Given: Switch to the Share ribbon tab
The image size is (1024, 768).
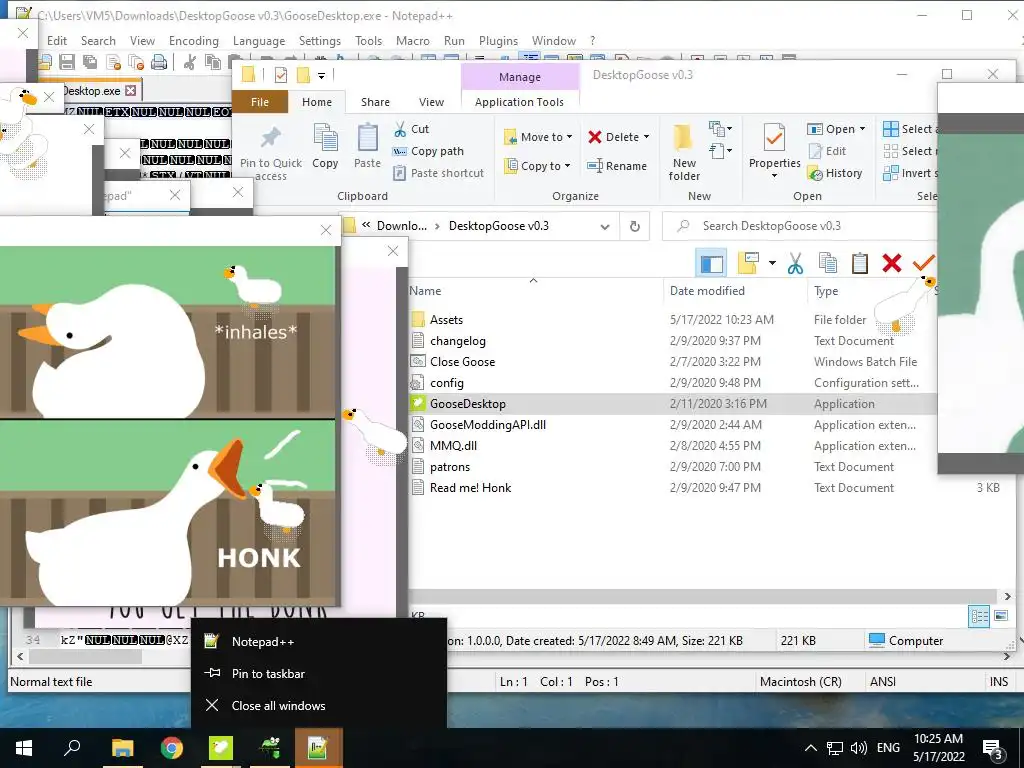Looking at the screenshot, I should click(376, 102).
